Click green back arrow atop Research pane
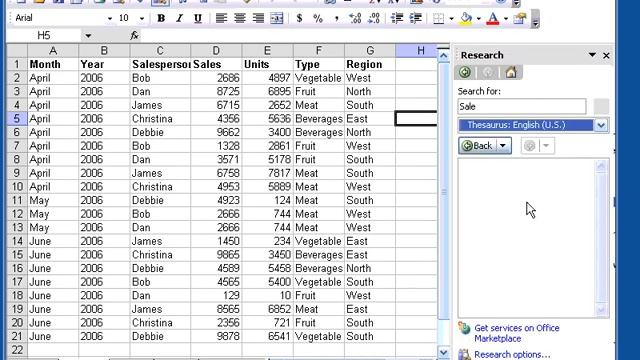The height and width of the screenshot is (360, 640). tap(464, 73)
